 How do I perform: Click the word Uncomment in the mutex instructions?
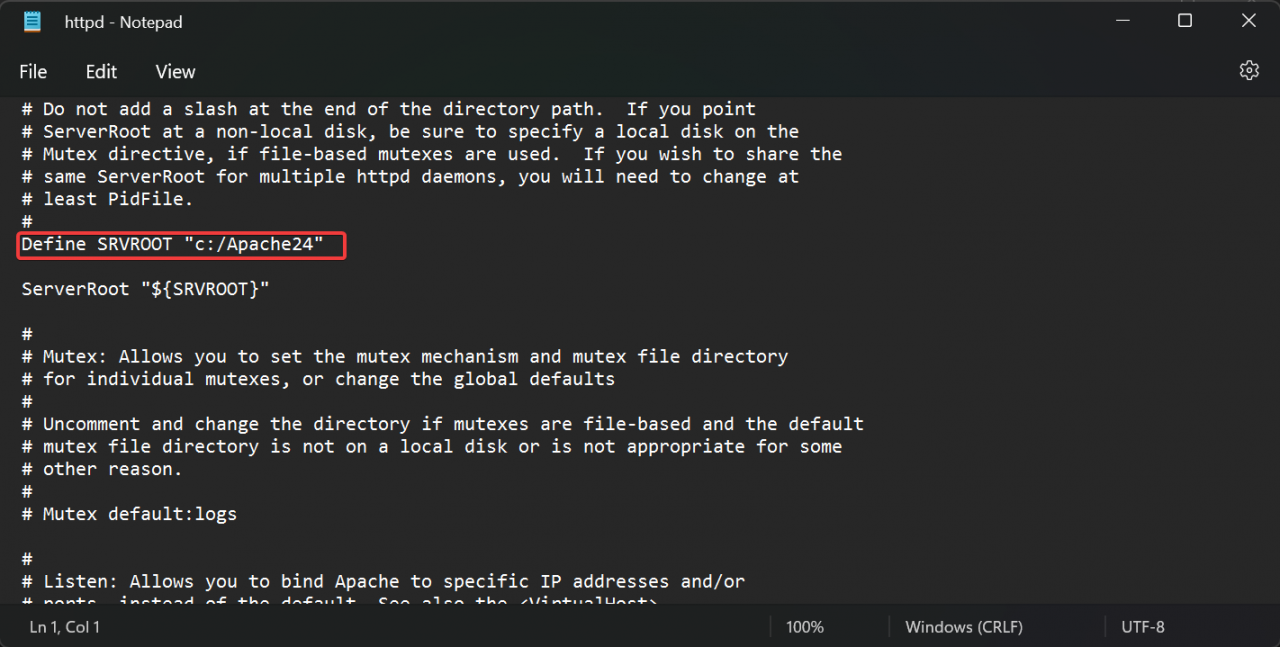[91, 423]
